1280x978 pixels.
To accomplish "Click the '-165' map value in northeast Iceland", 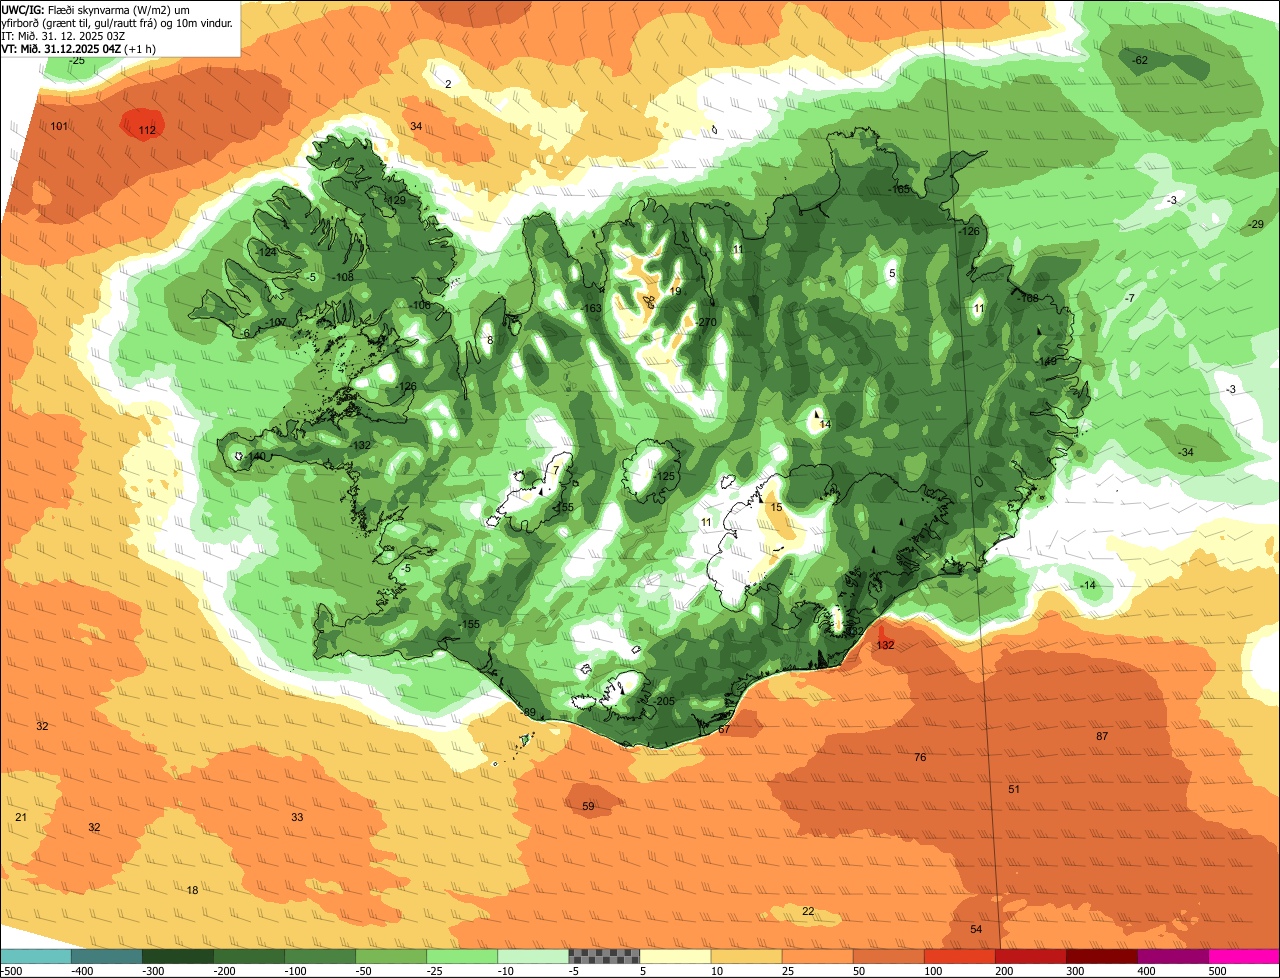I will (900, 190).
